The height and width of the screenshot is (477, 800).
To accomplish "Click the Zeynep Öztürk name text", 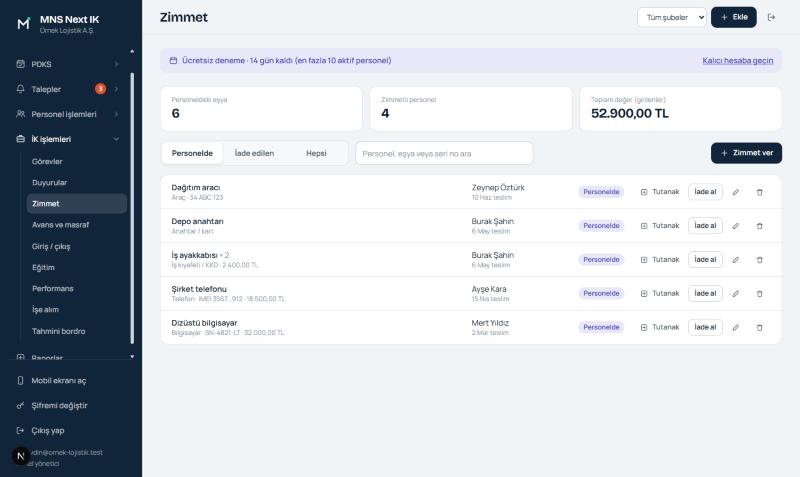I will point(498,187).
